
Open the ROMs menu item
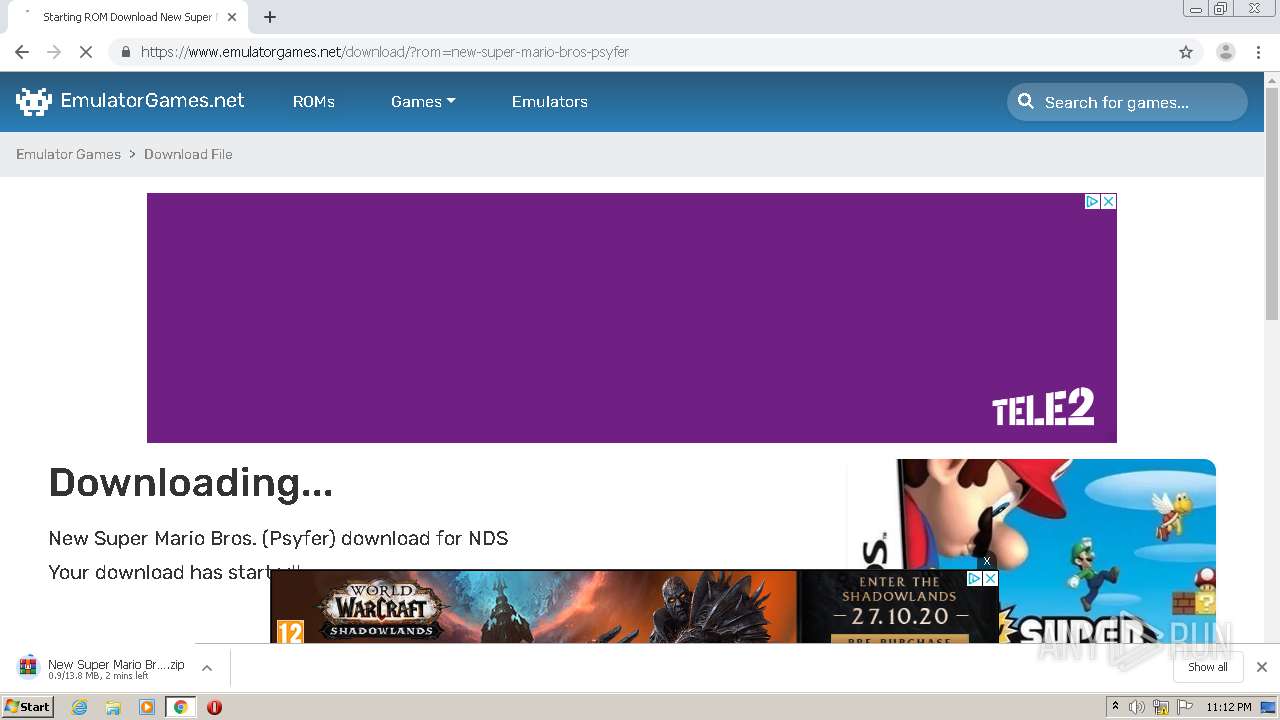pyautogui.click(x=314, y=102)
